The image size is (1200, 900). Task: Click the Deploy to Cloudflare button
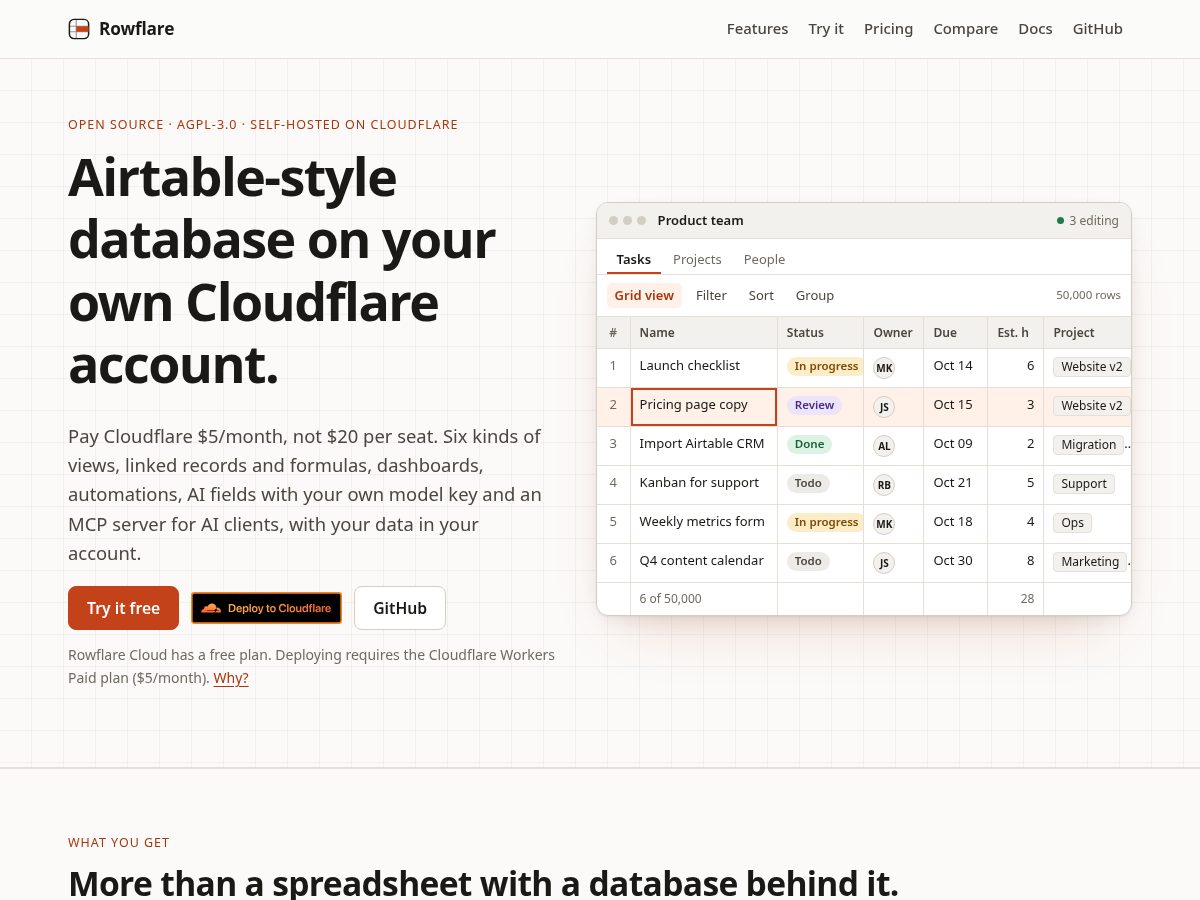(x=266, y=608)
